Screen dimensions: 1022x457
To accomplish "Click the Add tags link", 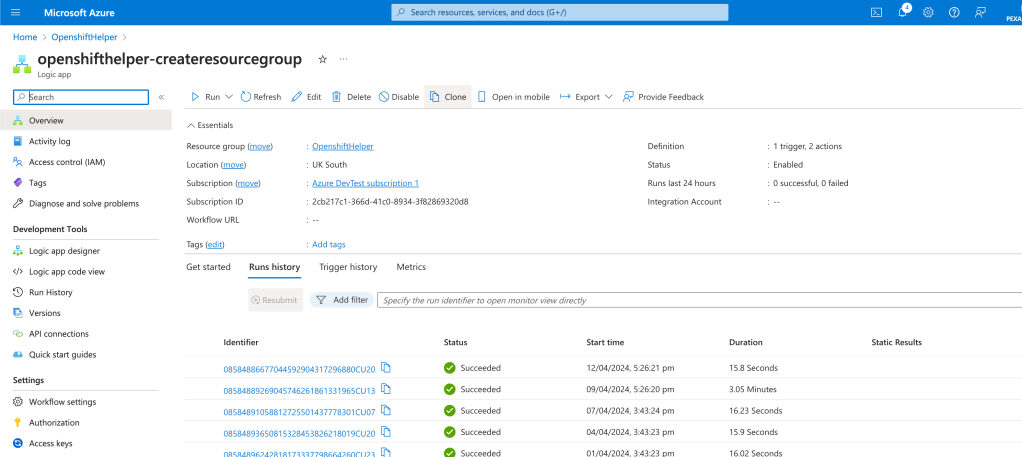I will coord(328,244).
